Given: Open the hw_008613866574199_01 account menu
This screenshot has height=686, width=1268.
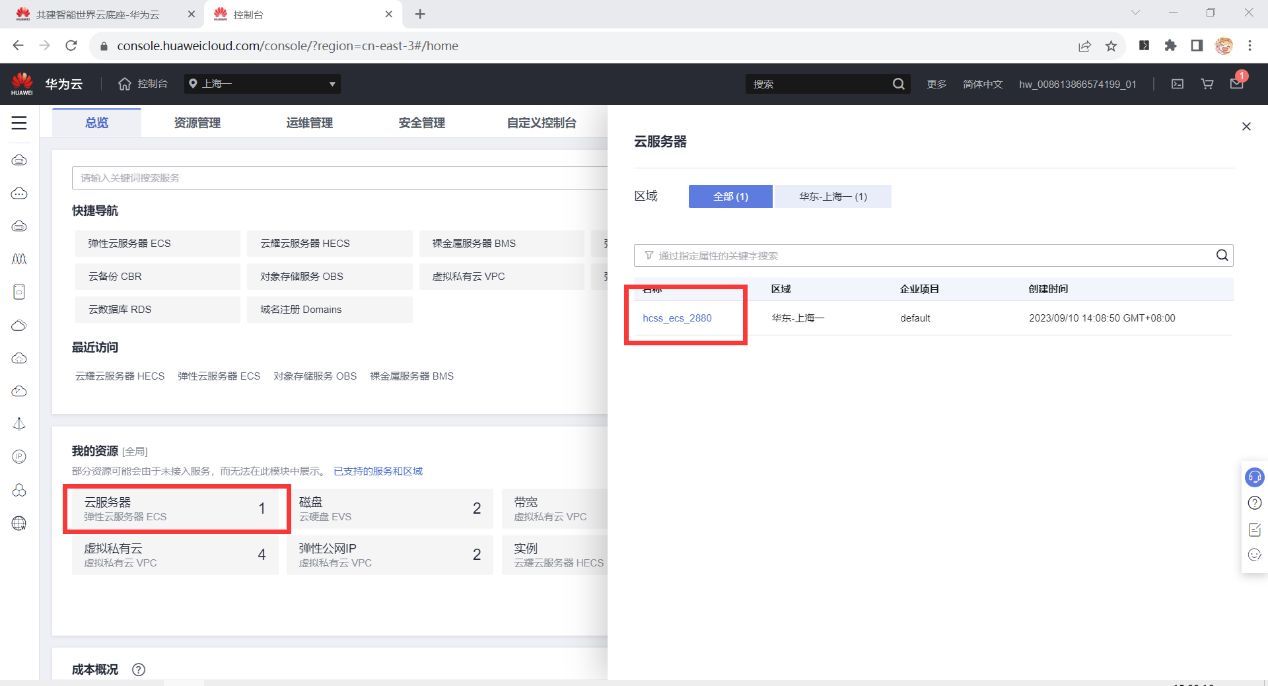Looking at the screenshot, I should point(1077,84).
